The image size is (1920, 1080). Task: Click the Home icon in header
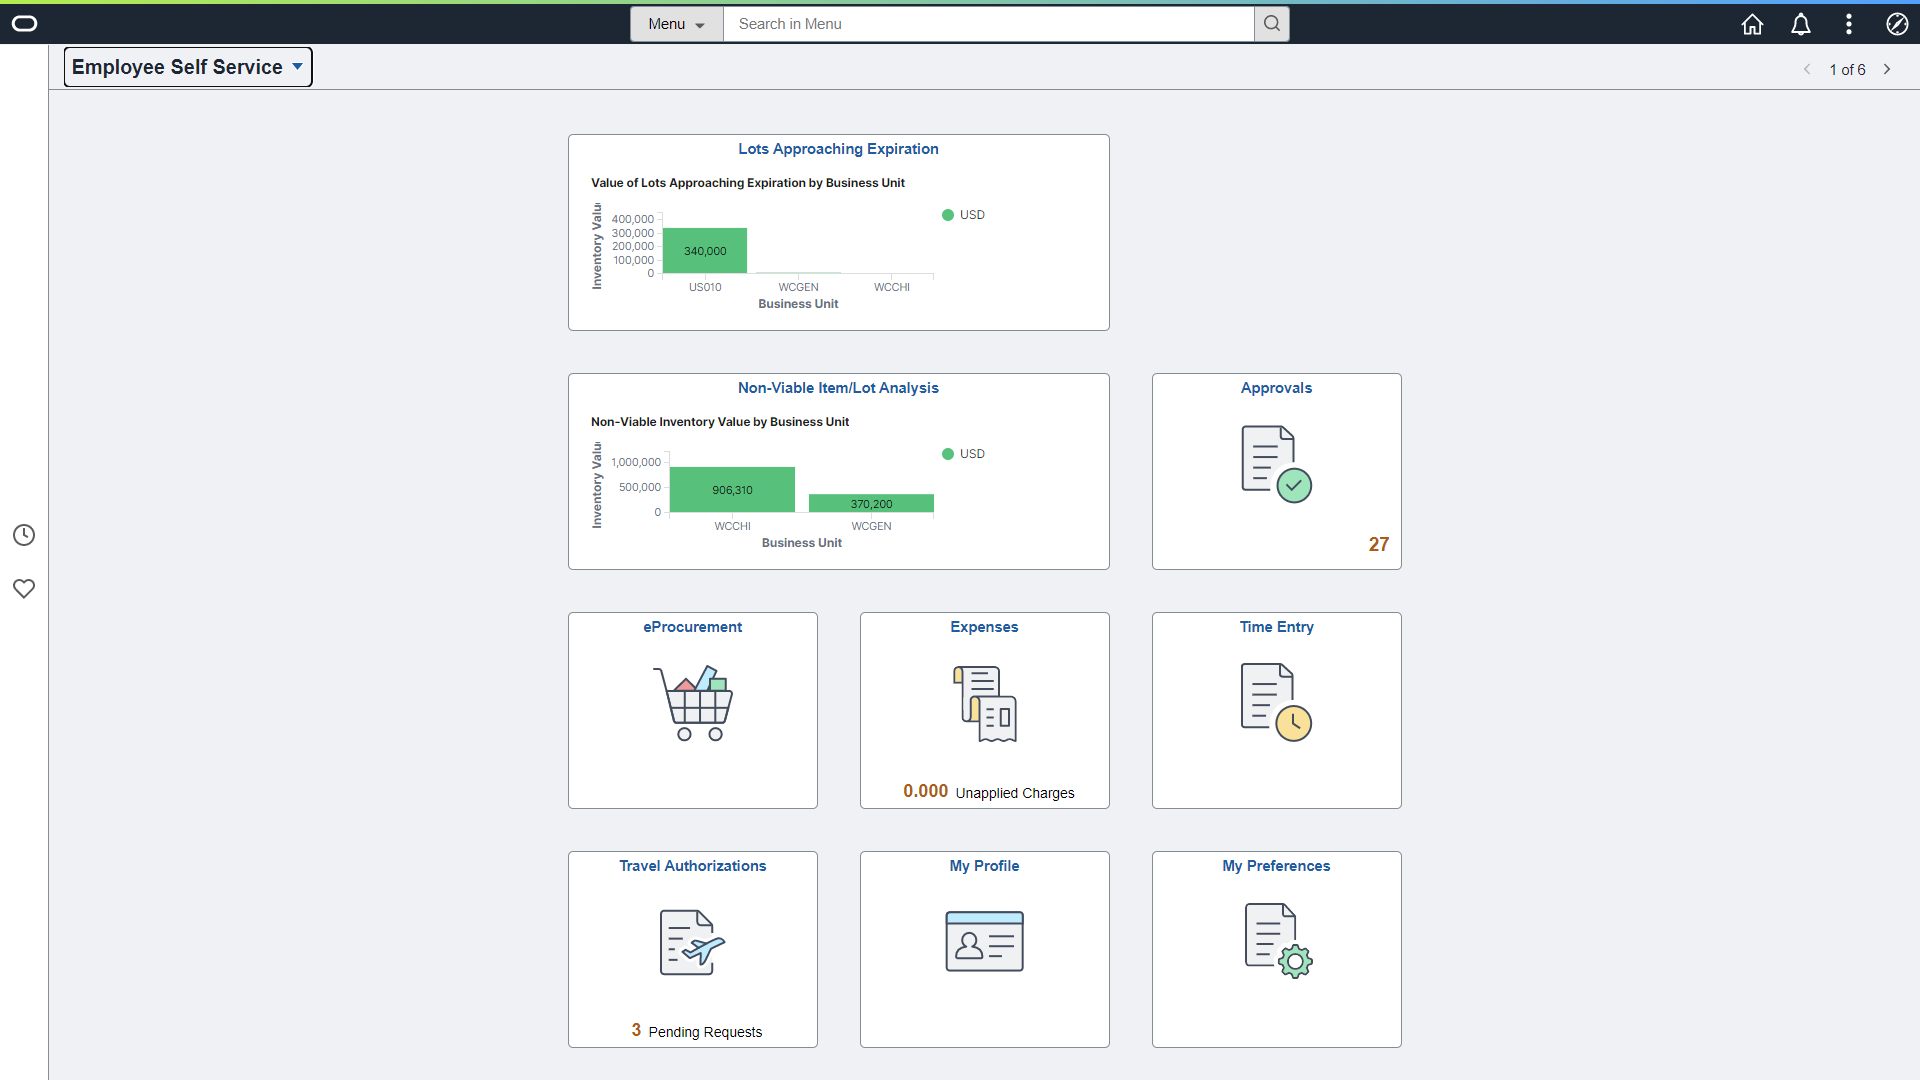(x=1752, y=24)
